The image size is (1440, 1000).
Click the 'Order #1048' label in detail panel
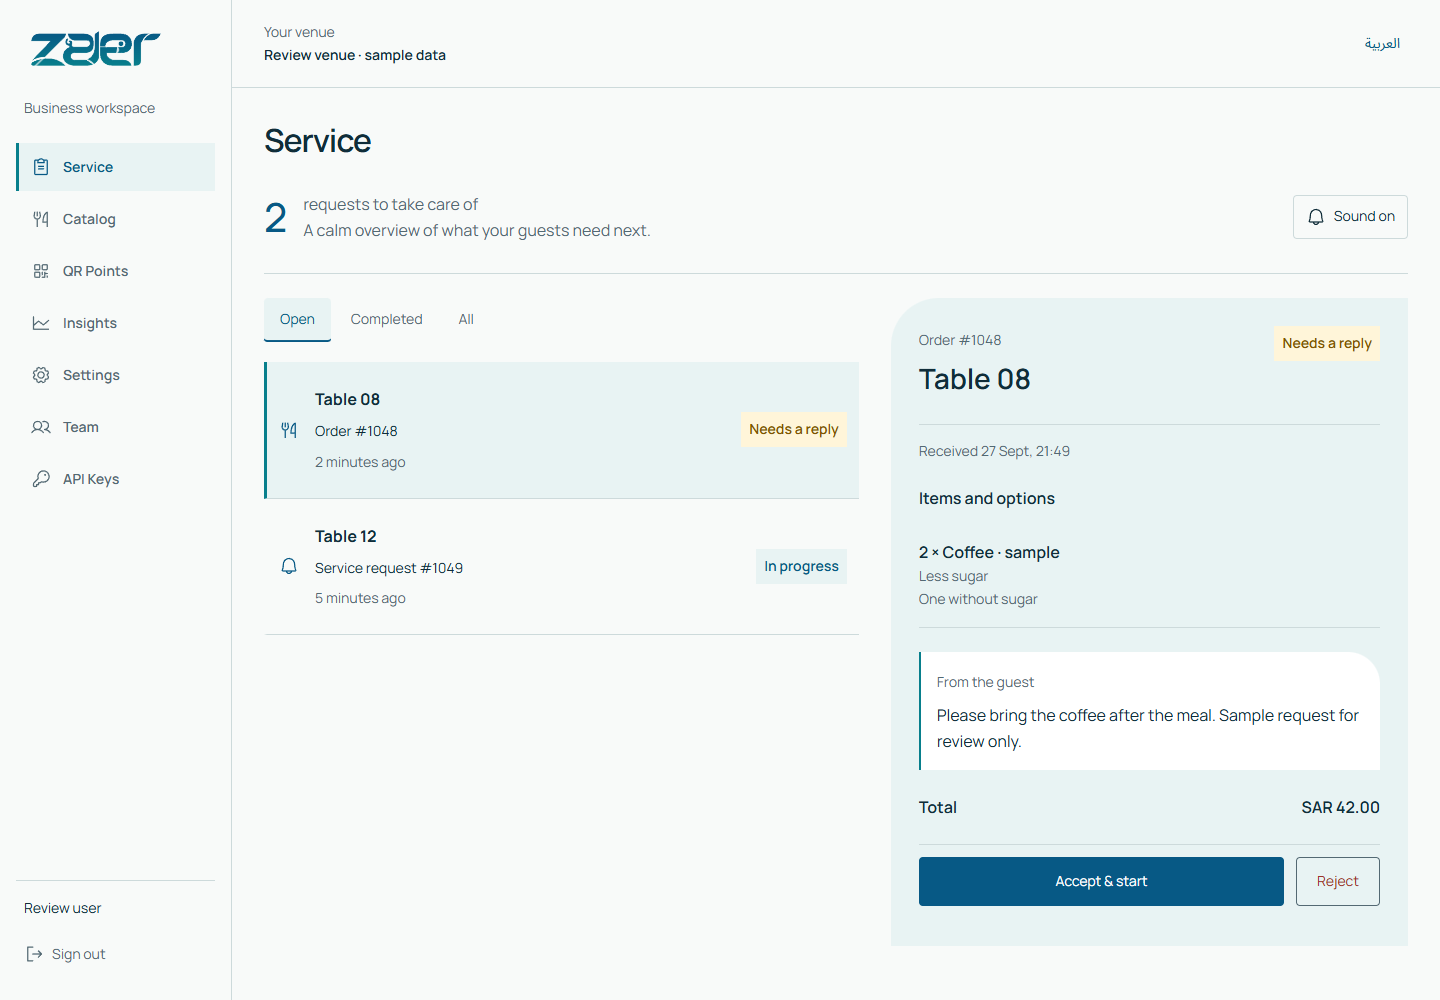[x=960, y=341]
